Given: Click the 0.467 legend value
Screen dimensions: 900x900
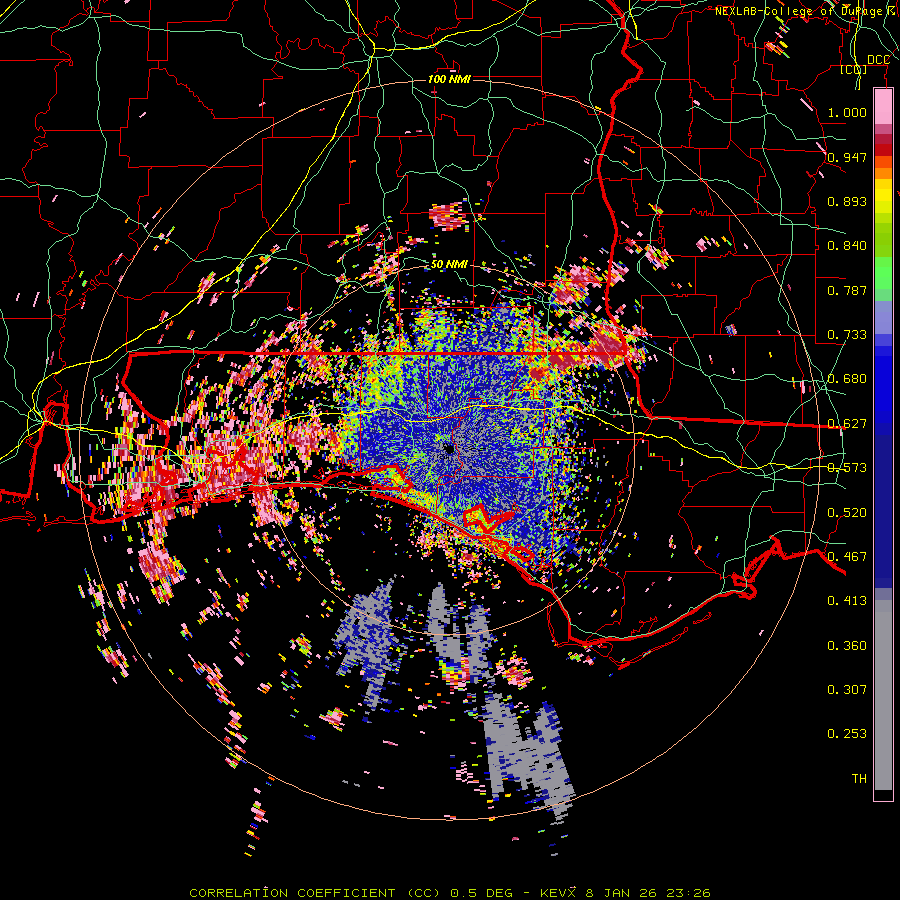Looking at the screenshot, I should pos(847,557).
